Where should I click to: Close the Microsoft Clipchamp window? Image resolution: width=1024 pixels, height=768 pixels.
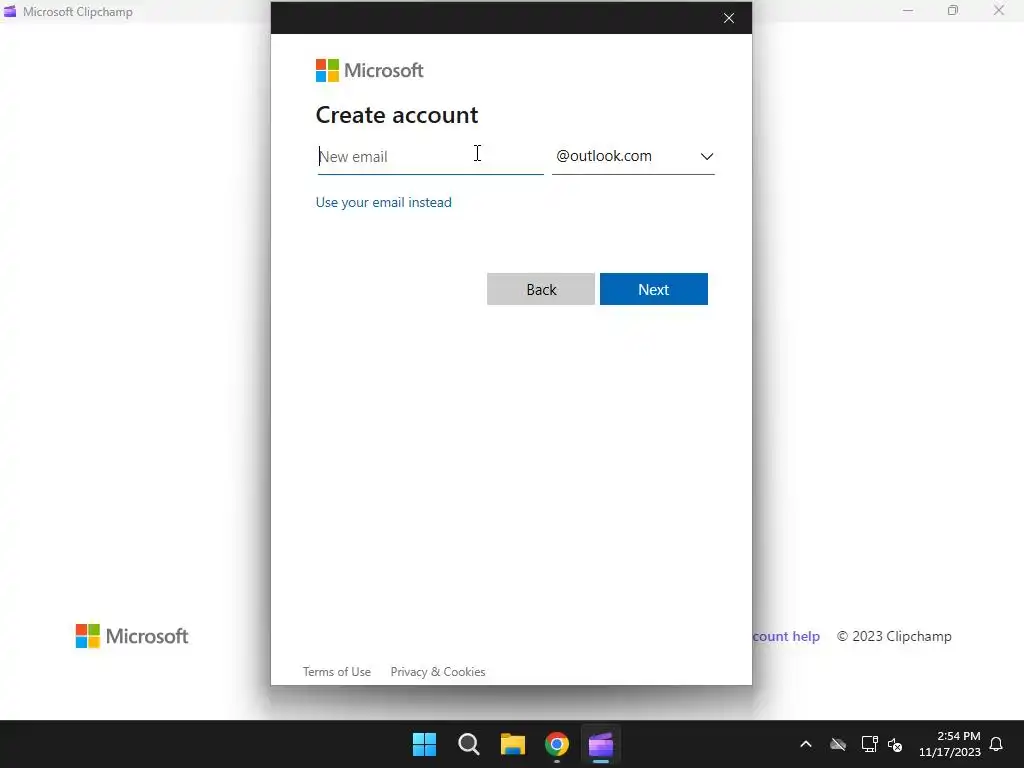point(999,10)
